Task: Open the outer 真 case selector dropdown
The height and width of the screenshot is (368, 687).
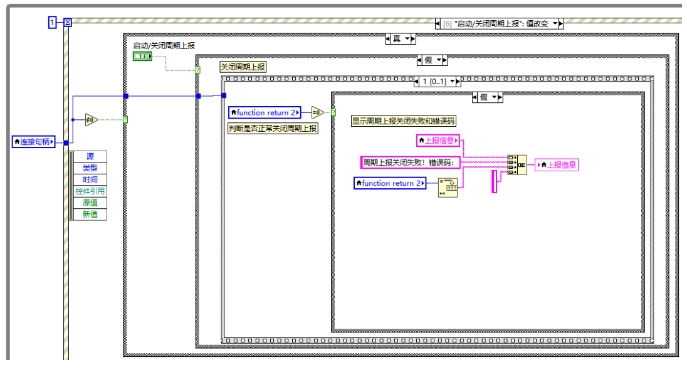Action: (407, 39)
